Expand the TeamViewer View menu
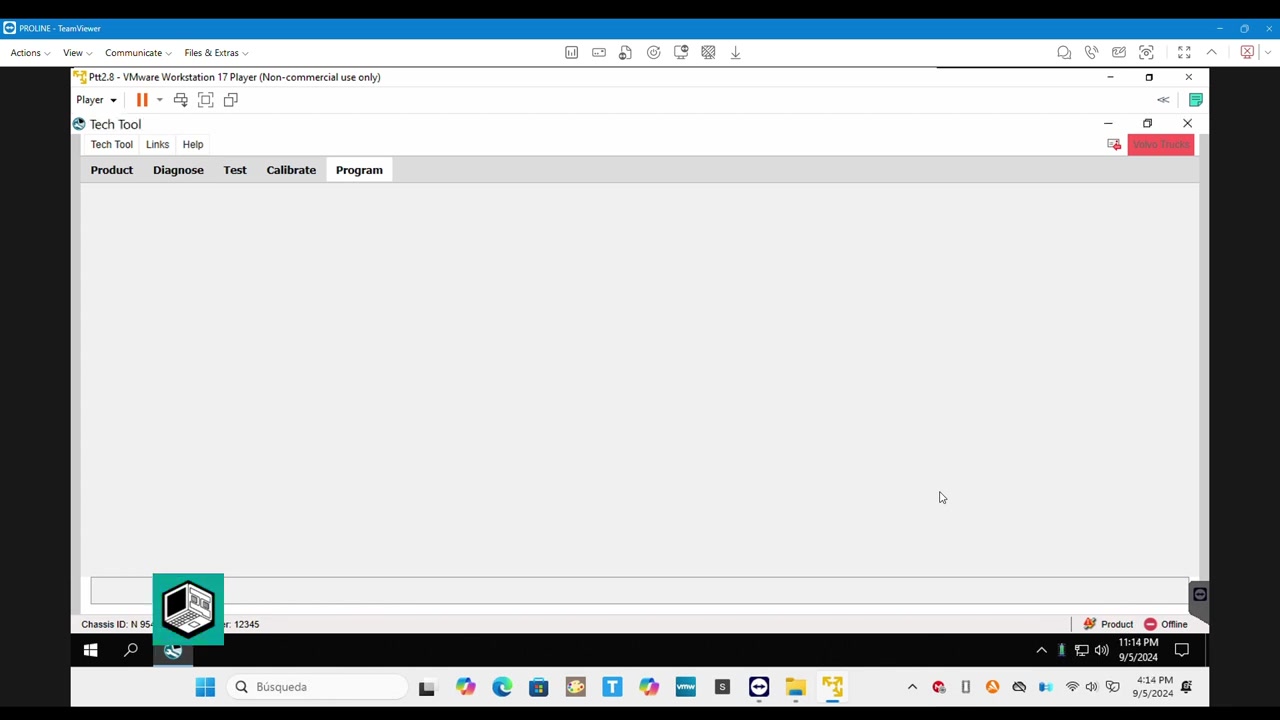 (x=77, y=53)
